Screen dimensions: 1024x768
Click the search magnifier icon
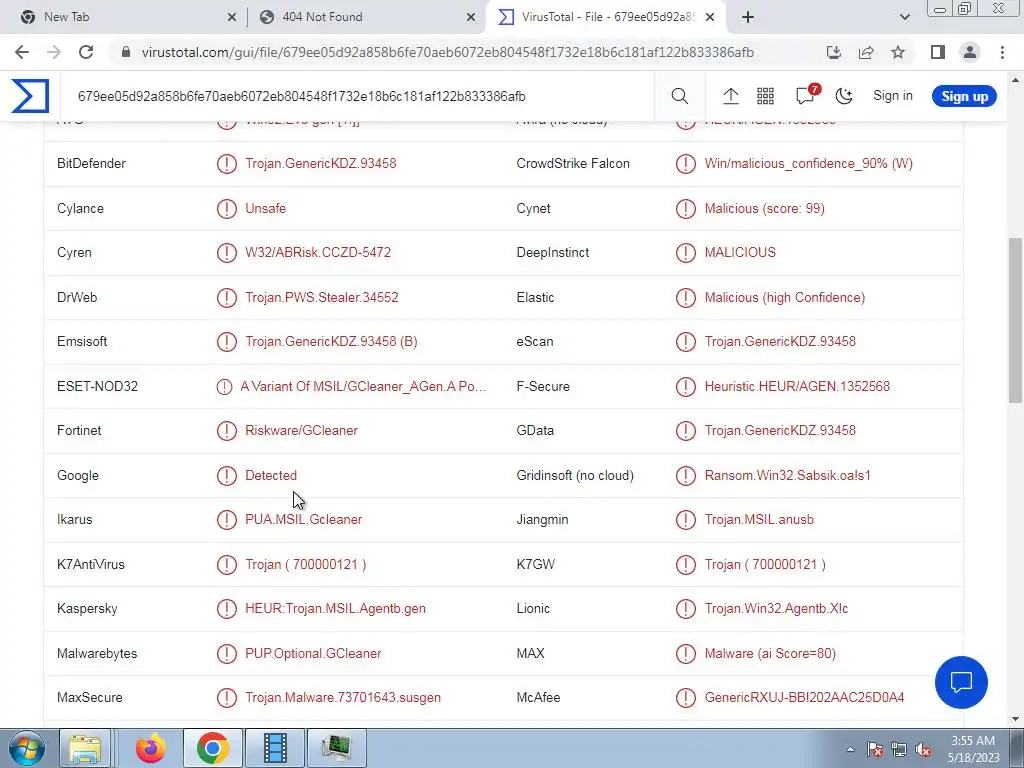coord(679,96)
